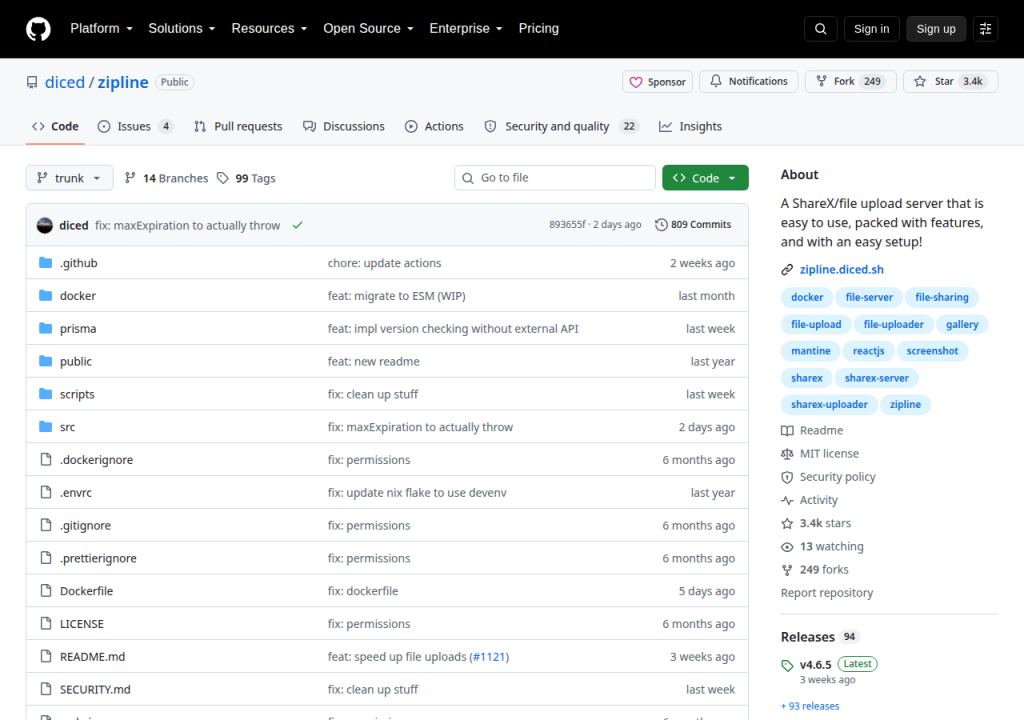This screenshot has height=720, width=1024.
Task: Switch to the Discussions tab
Action: pos(344,126)
